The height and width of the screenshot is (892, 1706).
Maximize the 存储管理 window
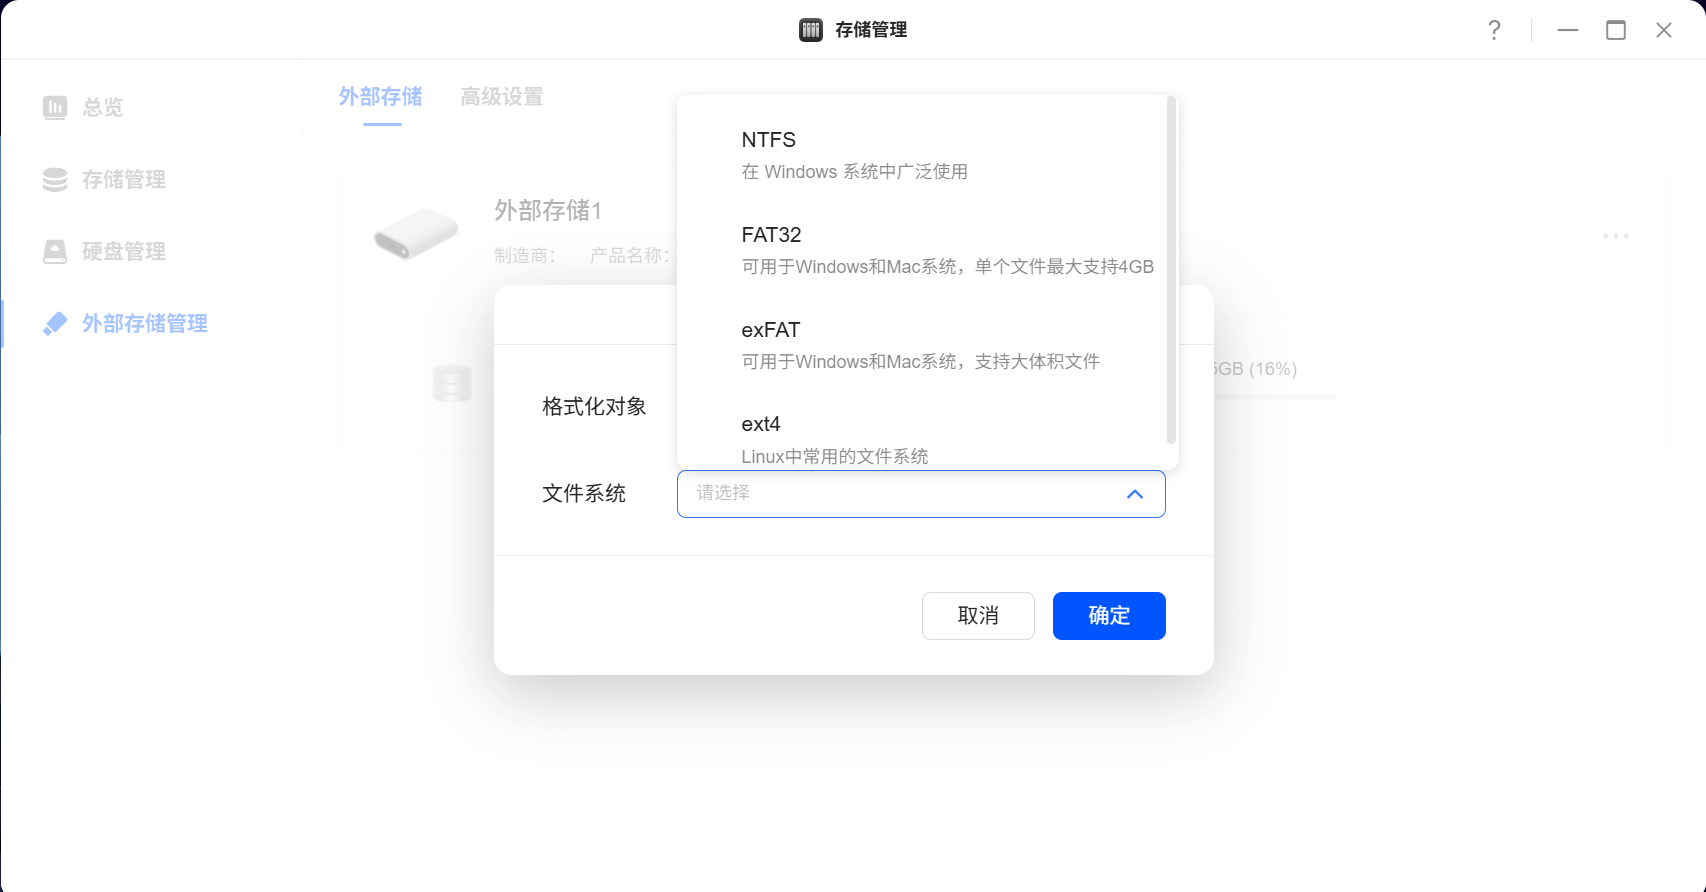tap(1616, 30)
